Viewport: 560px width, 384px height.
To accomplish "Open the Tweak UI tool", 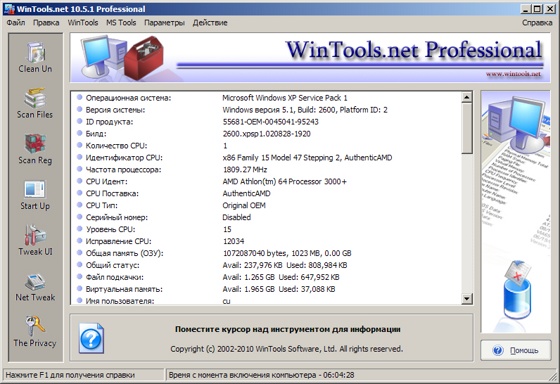I will tap(35, 240).
